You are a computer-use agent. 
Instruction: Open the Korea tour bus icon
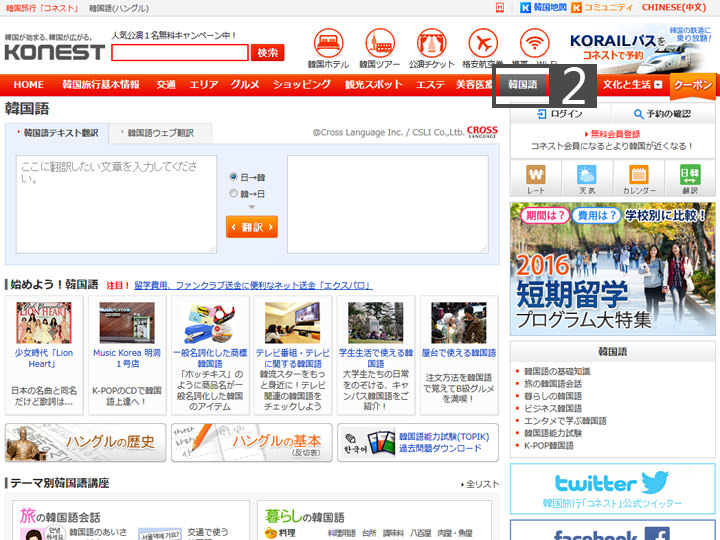pyautogui.click(x=380, y=43)
